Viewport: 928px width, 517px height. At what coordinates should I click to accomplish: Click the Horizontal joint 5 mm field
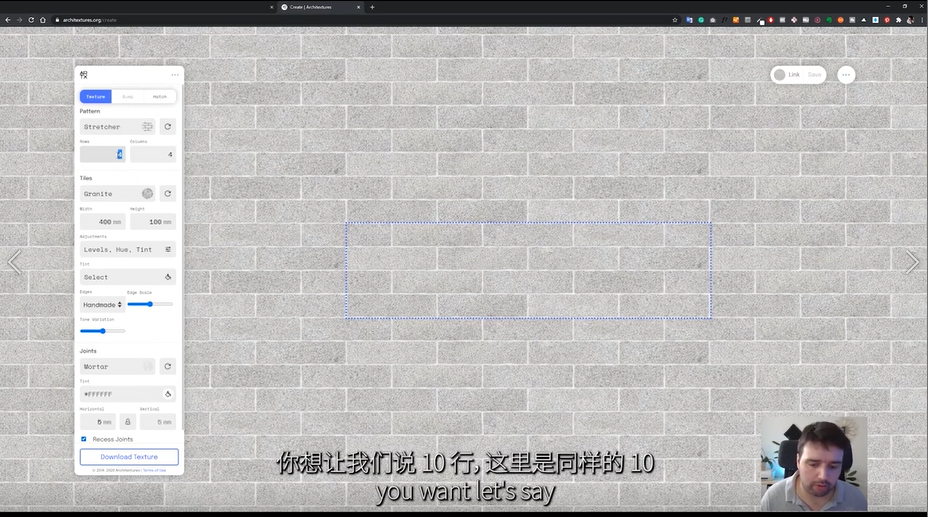click(x=98, y=422)
